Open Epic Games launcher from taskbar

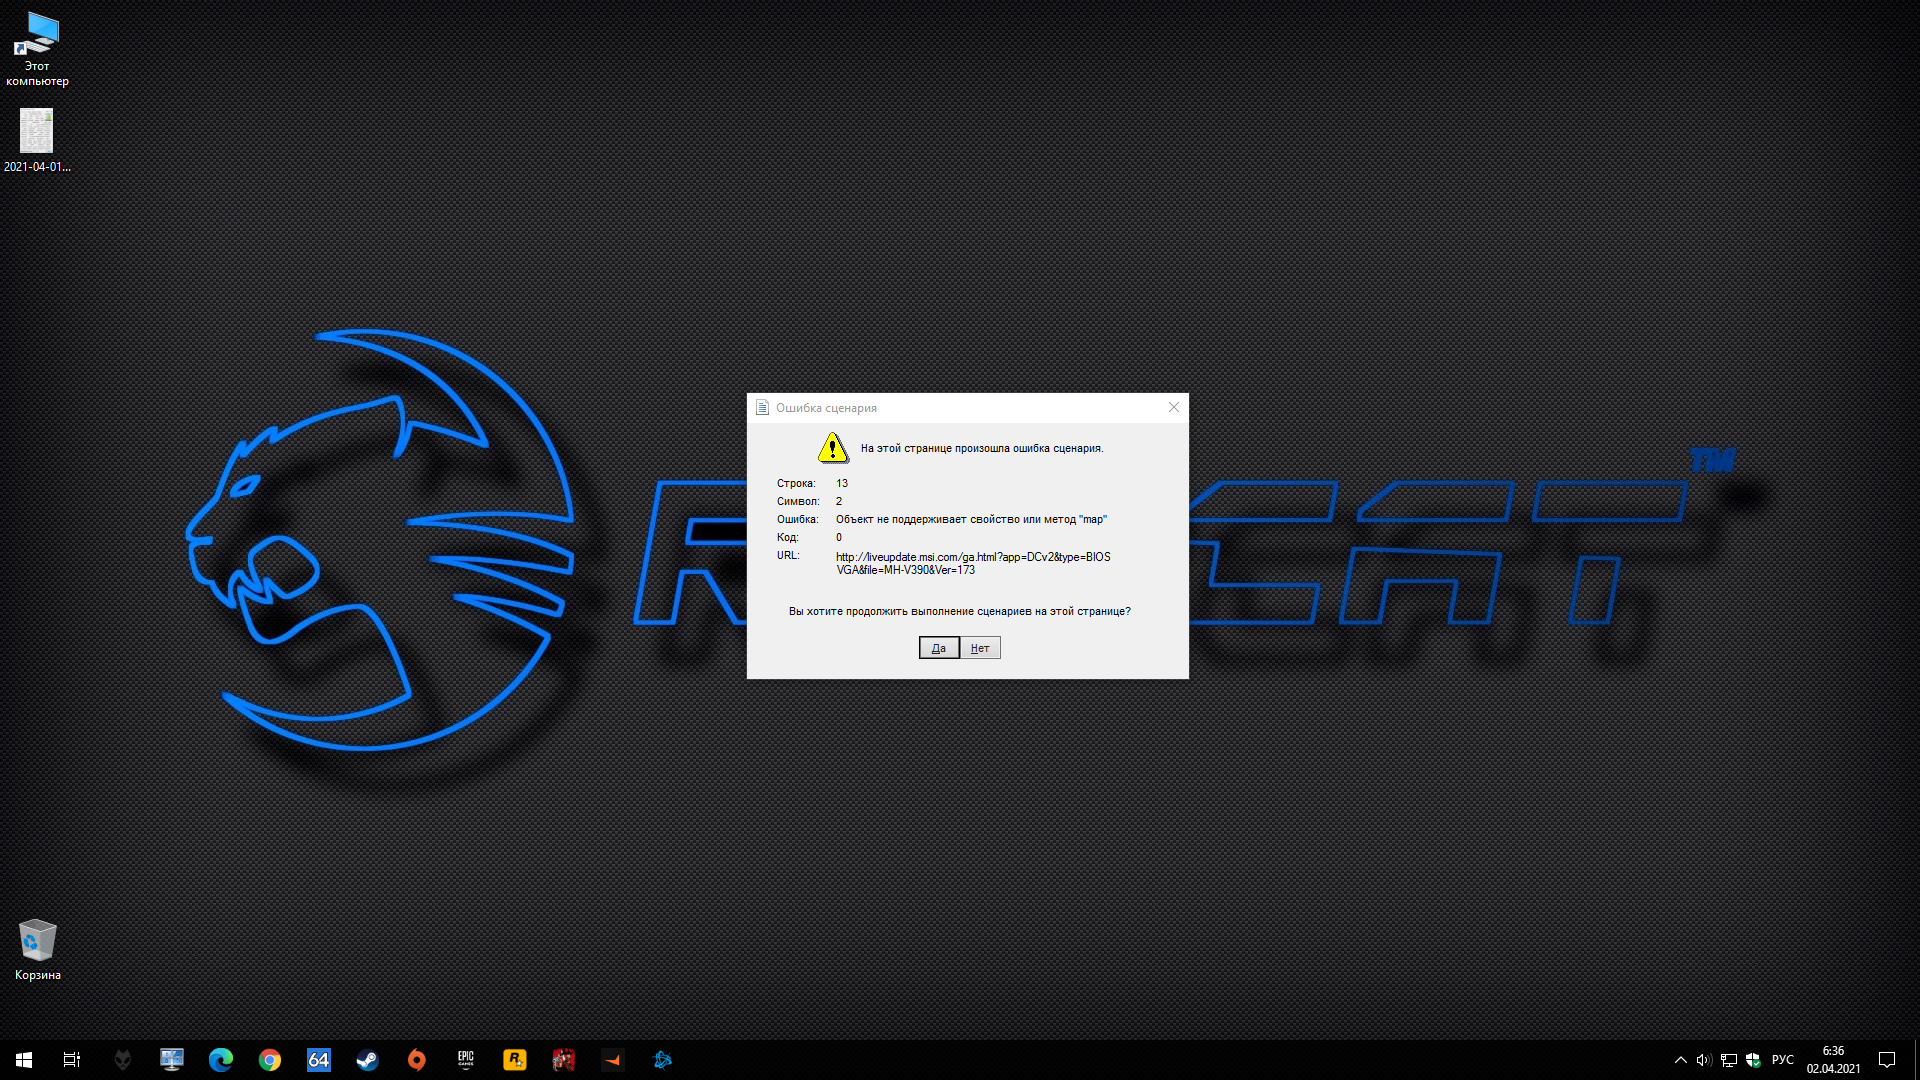[x=466, y=1060]
